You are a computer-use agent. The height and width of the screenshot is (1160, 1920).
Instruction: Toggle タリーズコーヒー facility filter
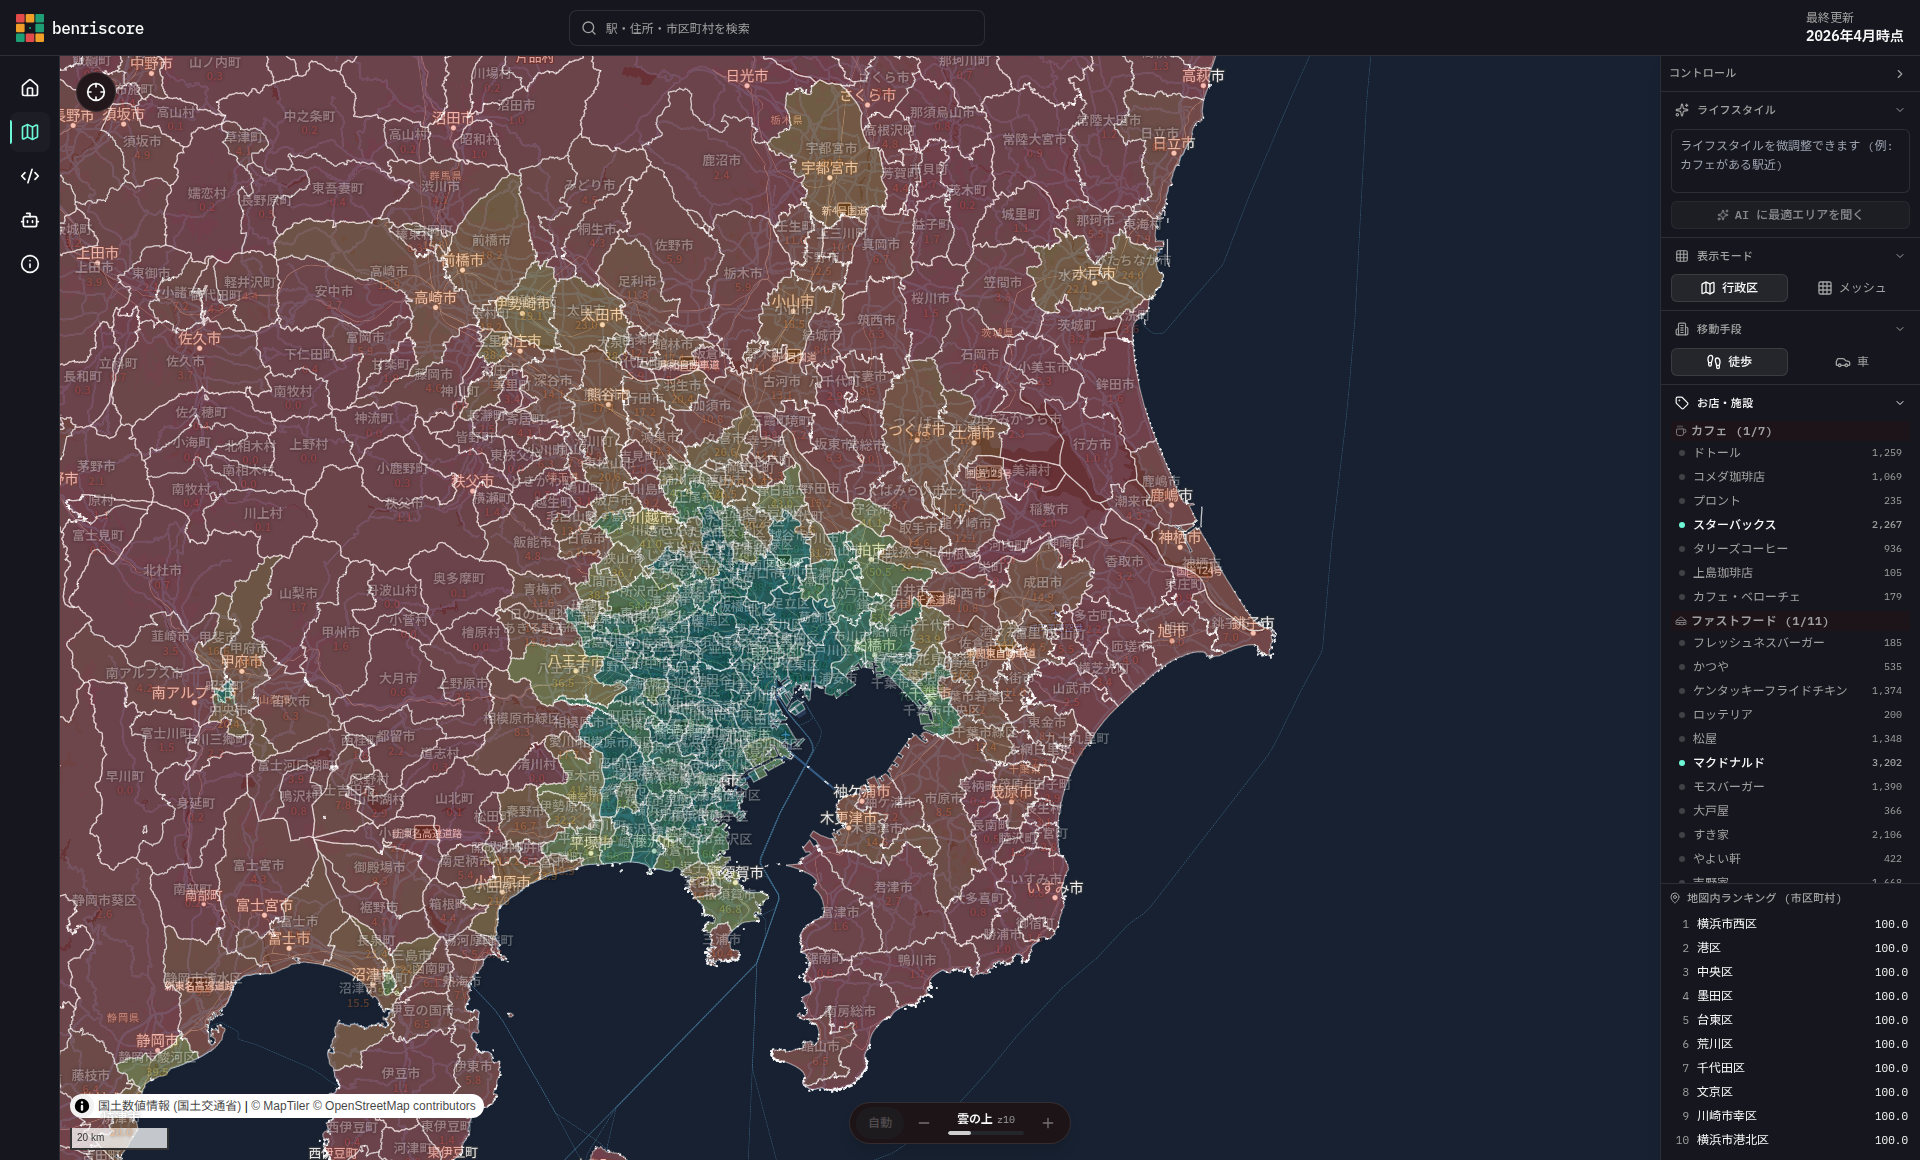click(1790, 549)
